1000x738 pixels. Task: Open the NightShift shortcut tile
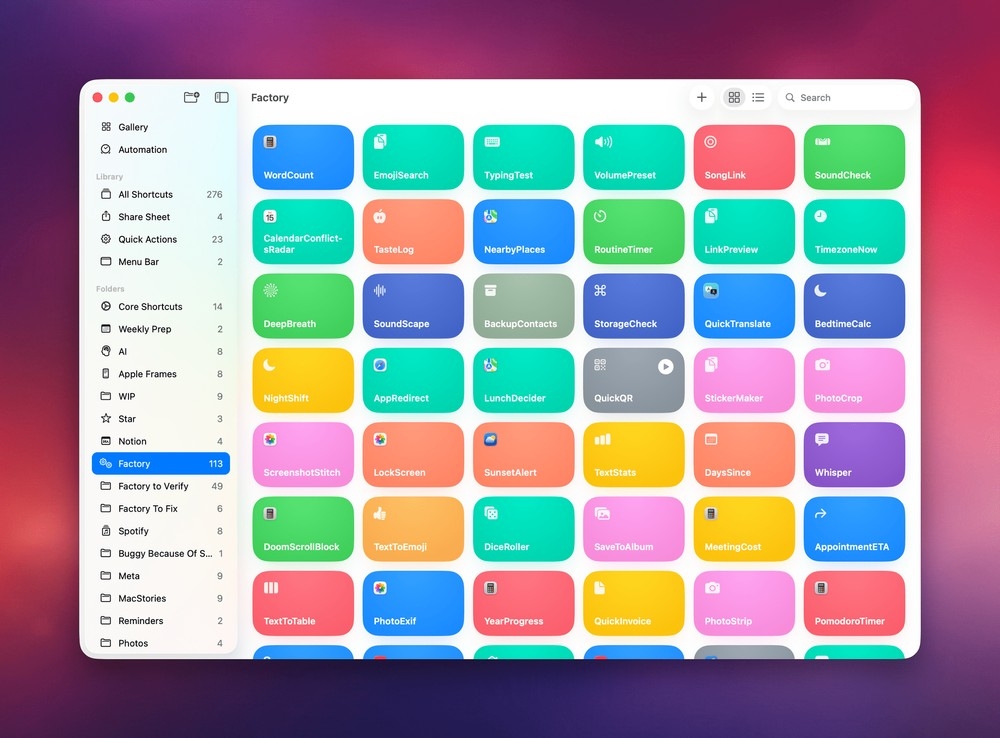click(x=303, y=380)
